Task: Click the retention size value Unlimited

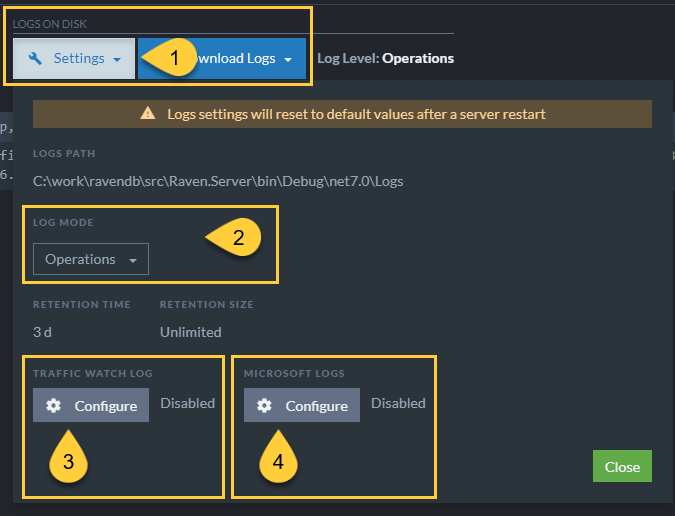Action: point(191,332)
